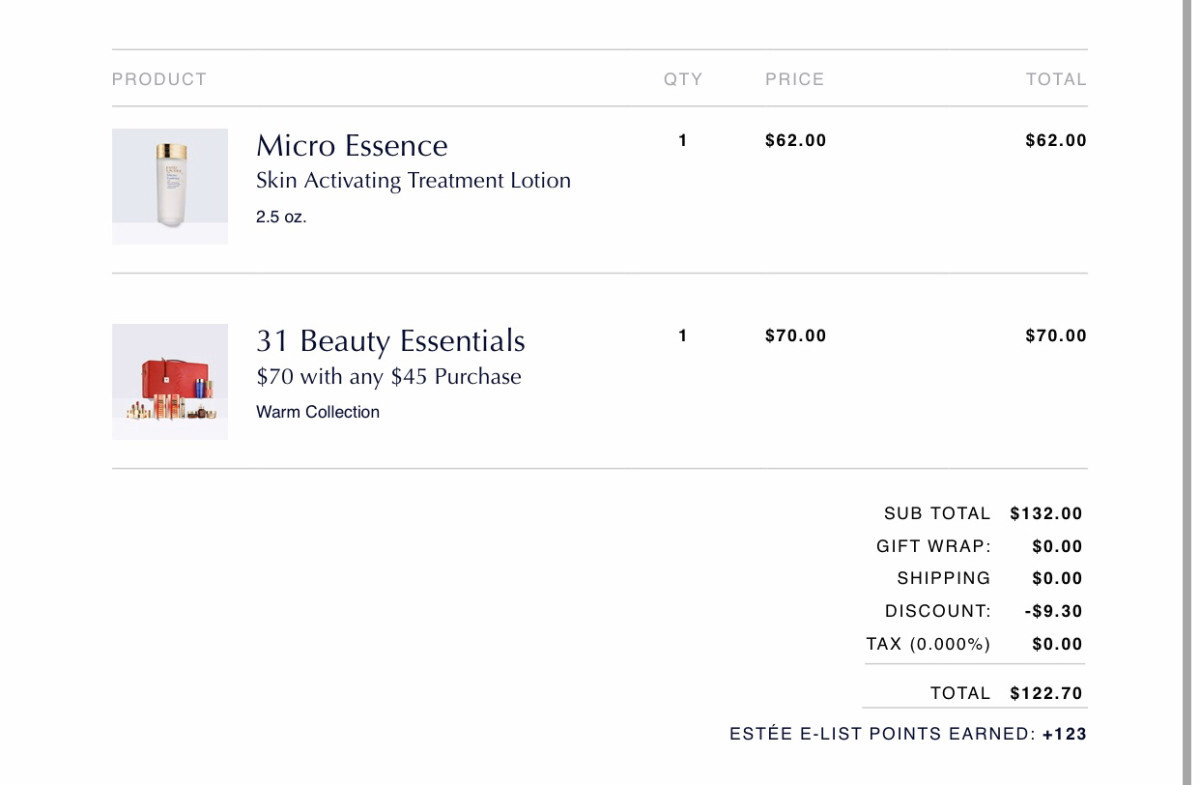
Task: Click the PRODUCT column header
Action: click(x=159, y=79)
